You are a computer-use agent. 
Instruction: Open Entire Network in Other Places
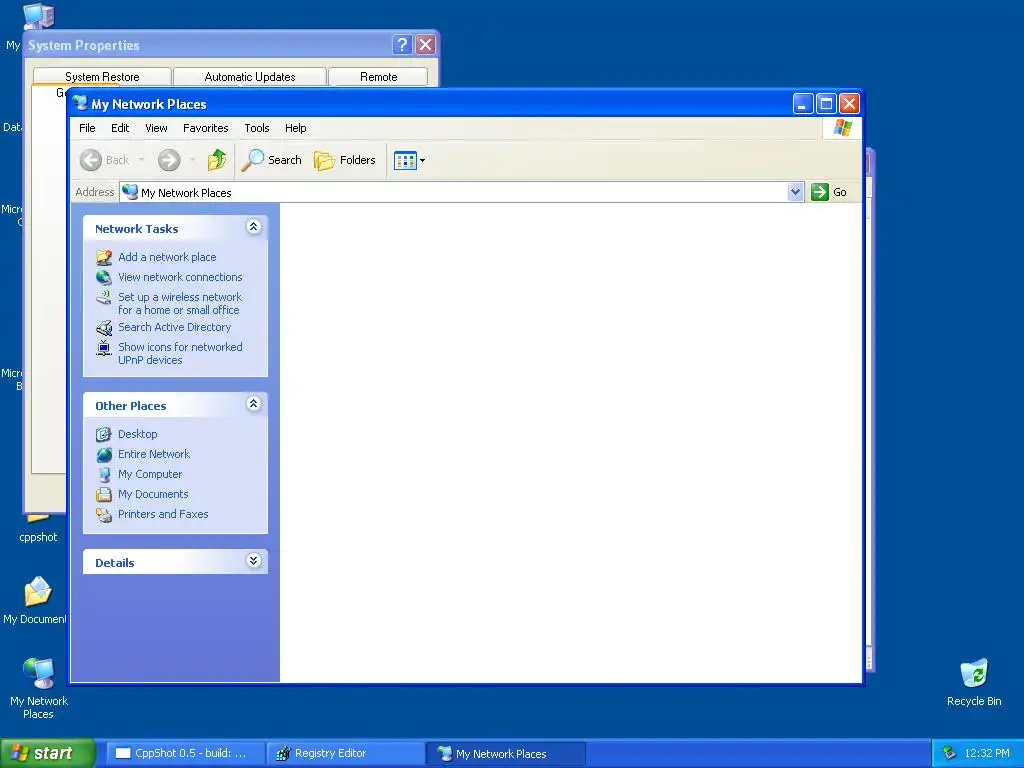154,454
